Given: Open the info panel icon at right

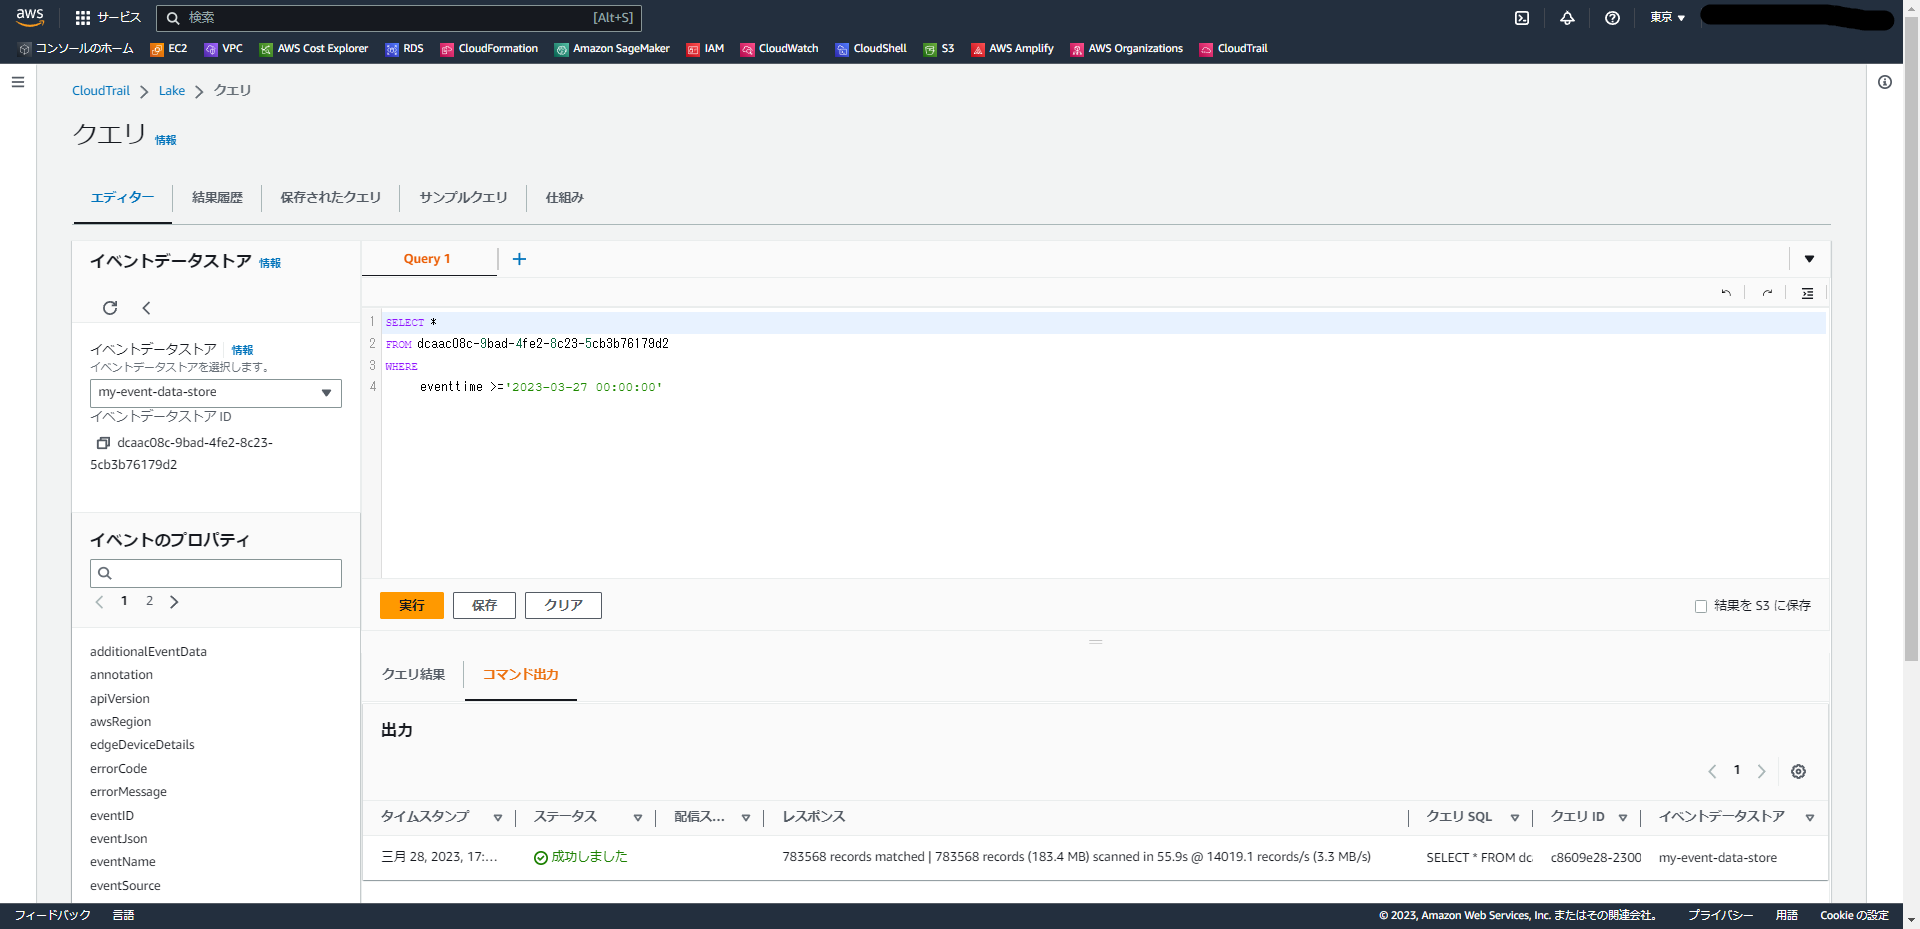Looking at the screenshot, I should point(1885,82).
